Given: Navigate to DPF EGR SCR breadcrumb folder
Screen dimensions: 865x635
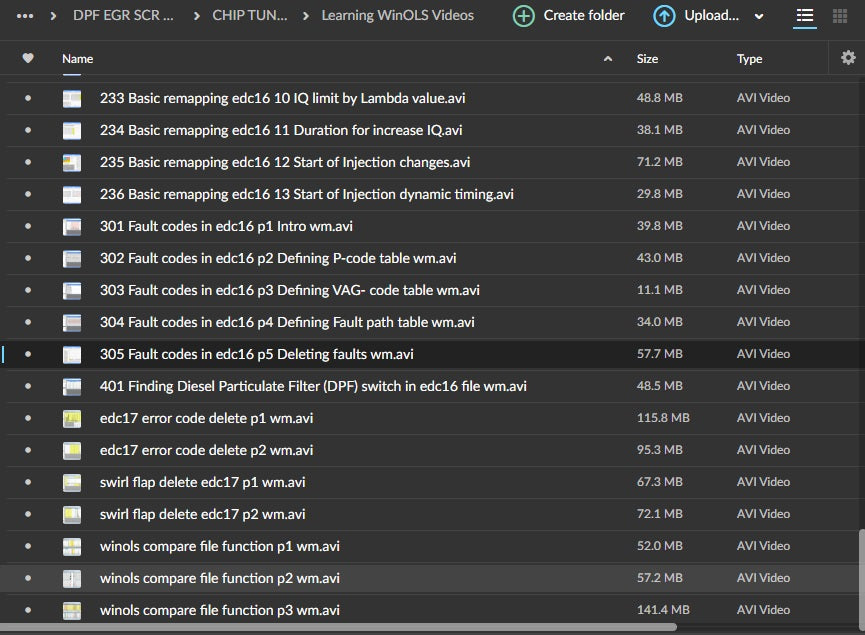Looking at the screenshot, I should coord(123,16).
